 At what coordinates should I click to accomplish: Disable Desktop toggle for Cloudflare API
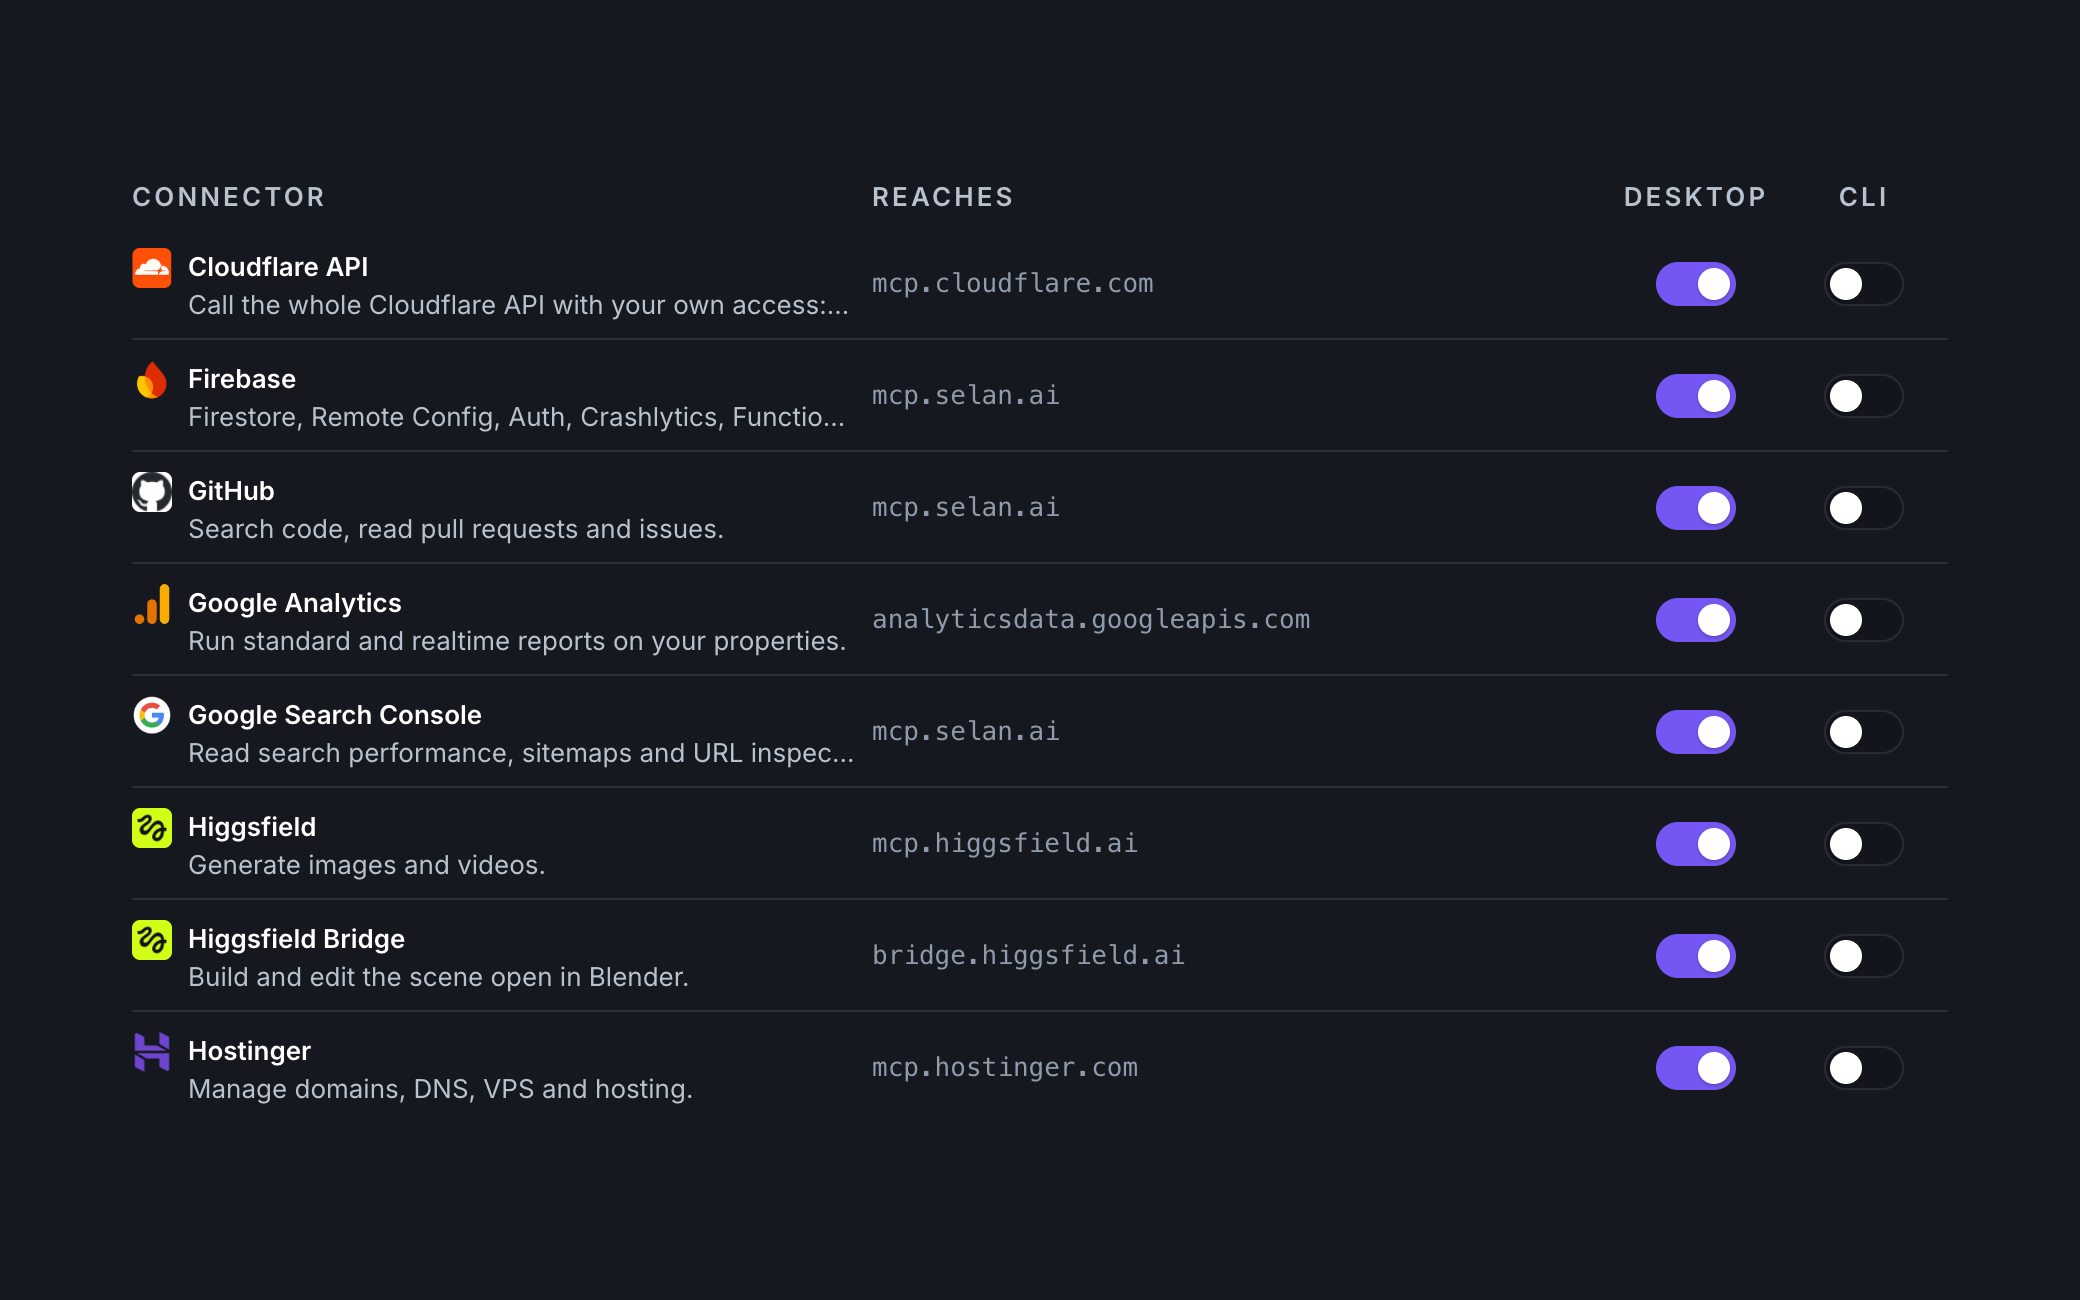click(1696, 284)
